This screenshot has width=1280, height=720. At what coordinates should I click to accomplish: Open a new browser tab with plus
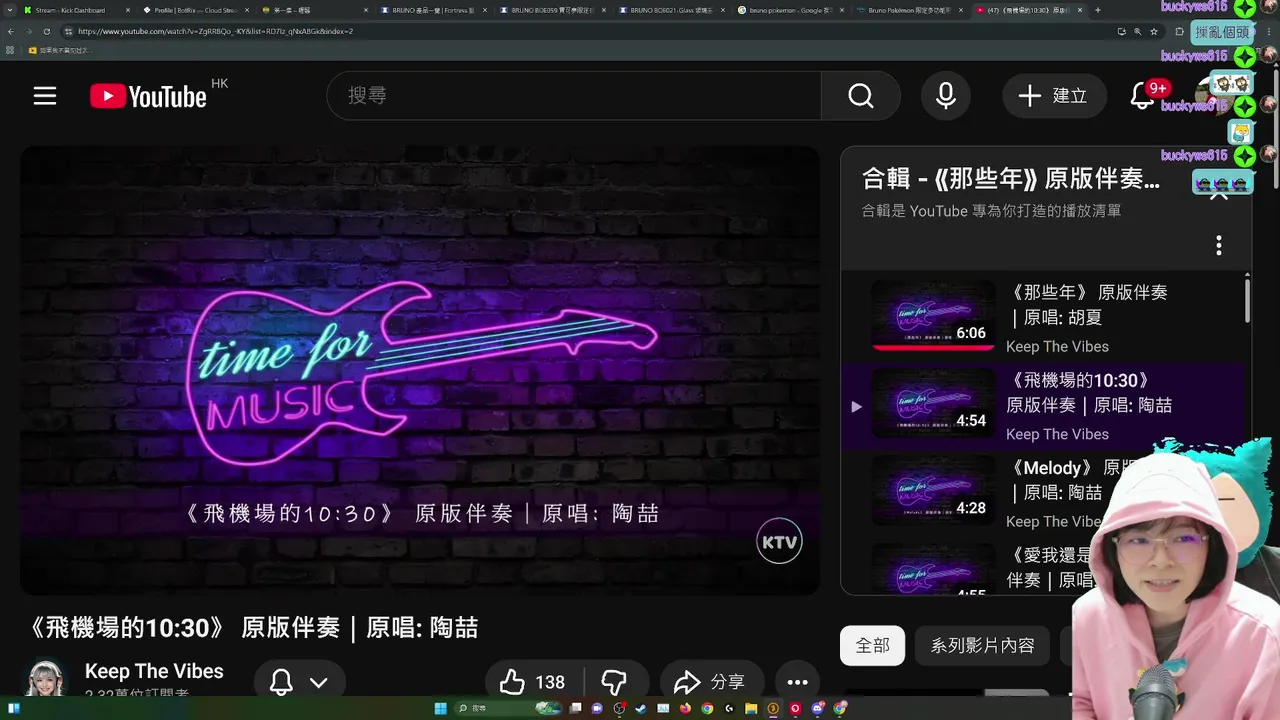(1098, 10)
